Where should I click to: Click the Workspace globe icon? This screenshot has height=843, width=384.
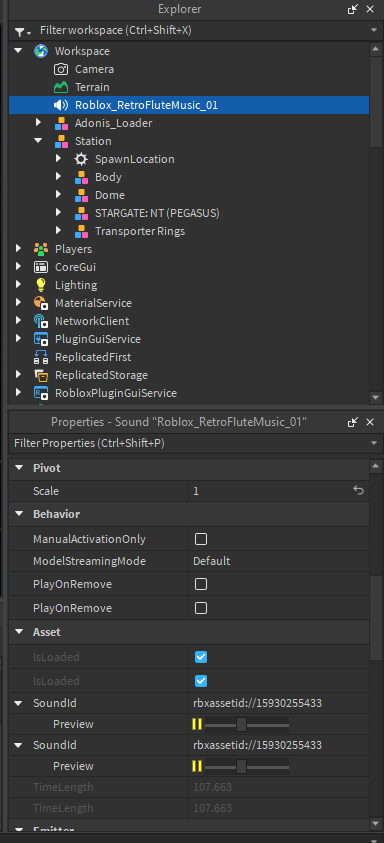point(41,51)
